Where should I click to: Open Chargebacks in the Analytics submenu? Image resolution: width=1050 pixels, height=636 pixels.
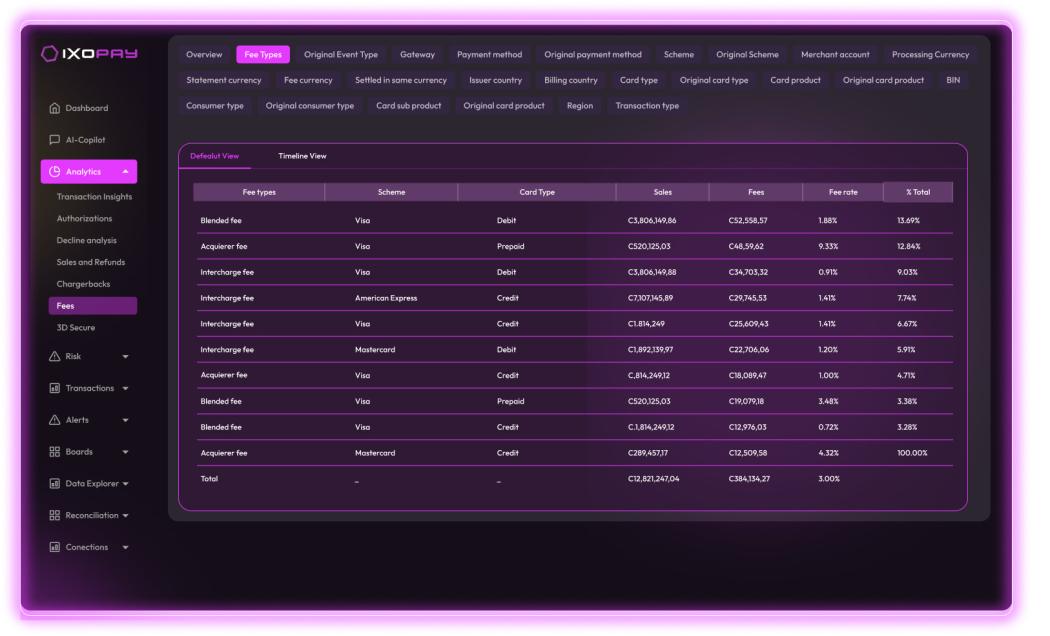point(84,284)
